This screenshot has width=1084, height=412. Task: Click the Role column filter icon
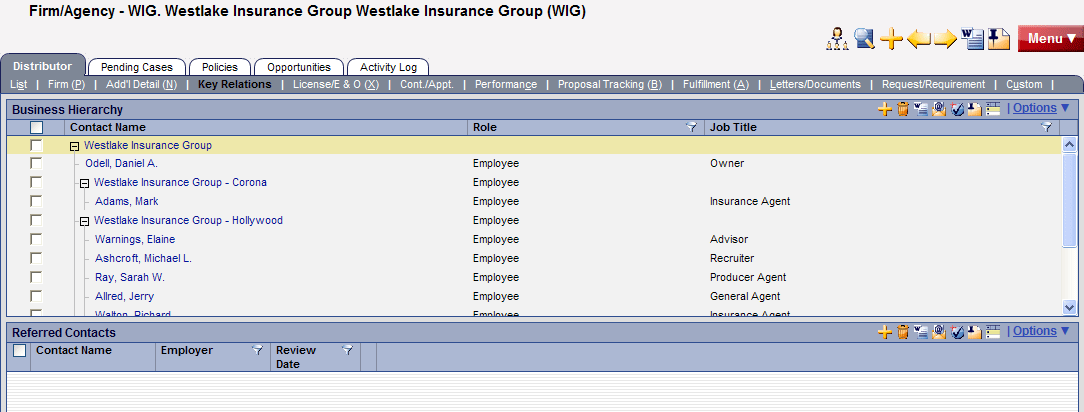tap(691, 128)
